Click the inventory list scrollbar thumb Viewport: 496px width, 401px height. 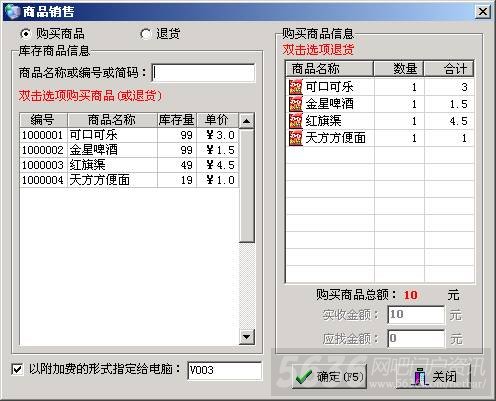pos(247,185)
